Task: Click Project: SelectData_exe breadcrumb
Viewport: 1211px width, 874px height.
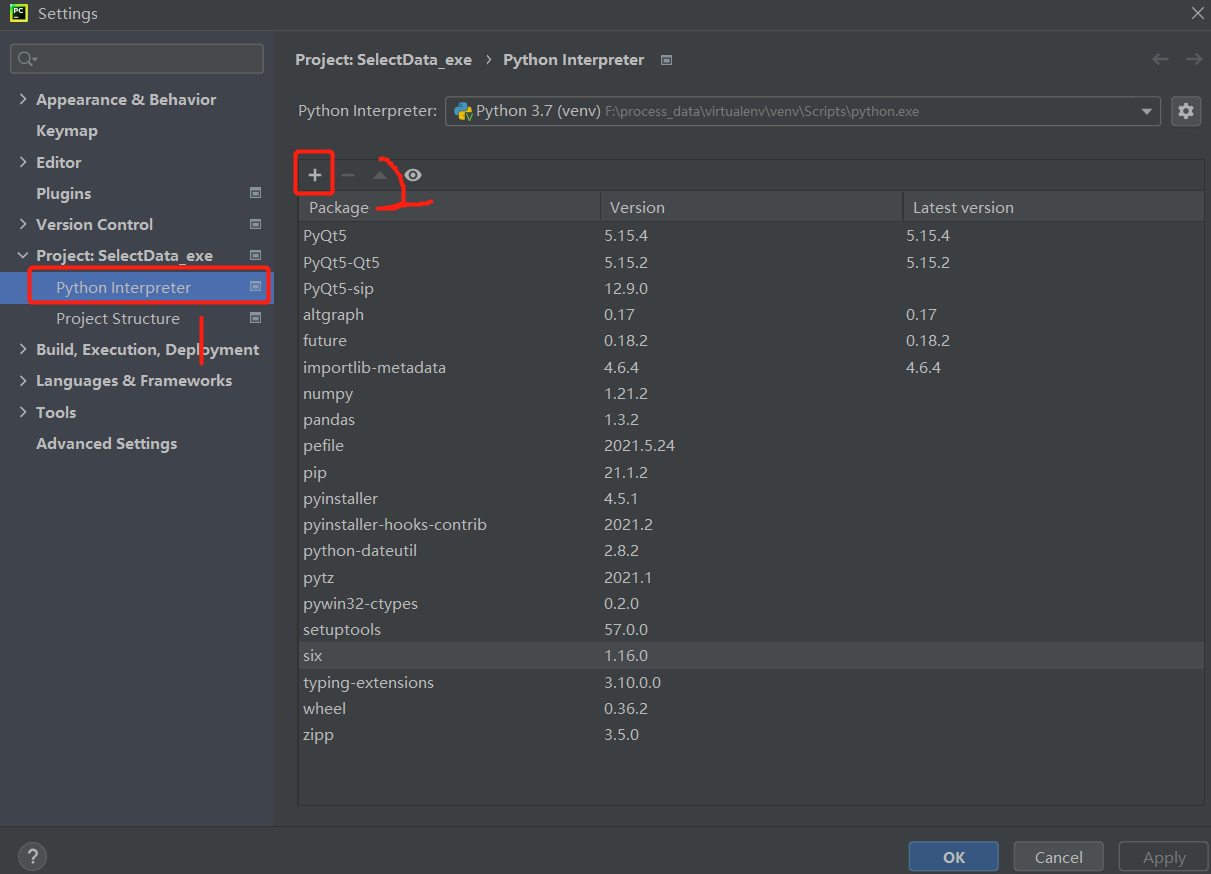Action: click(383, 60)
